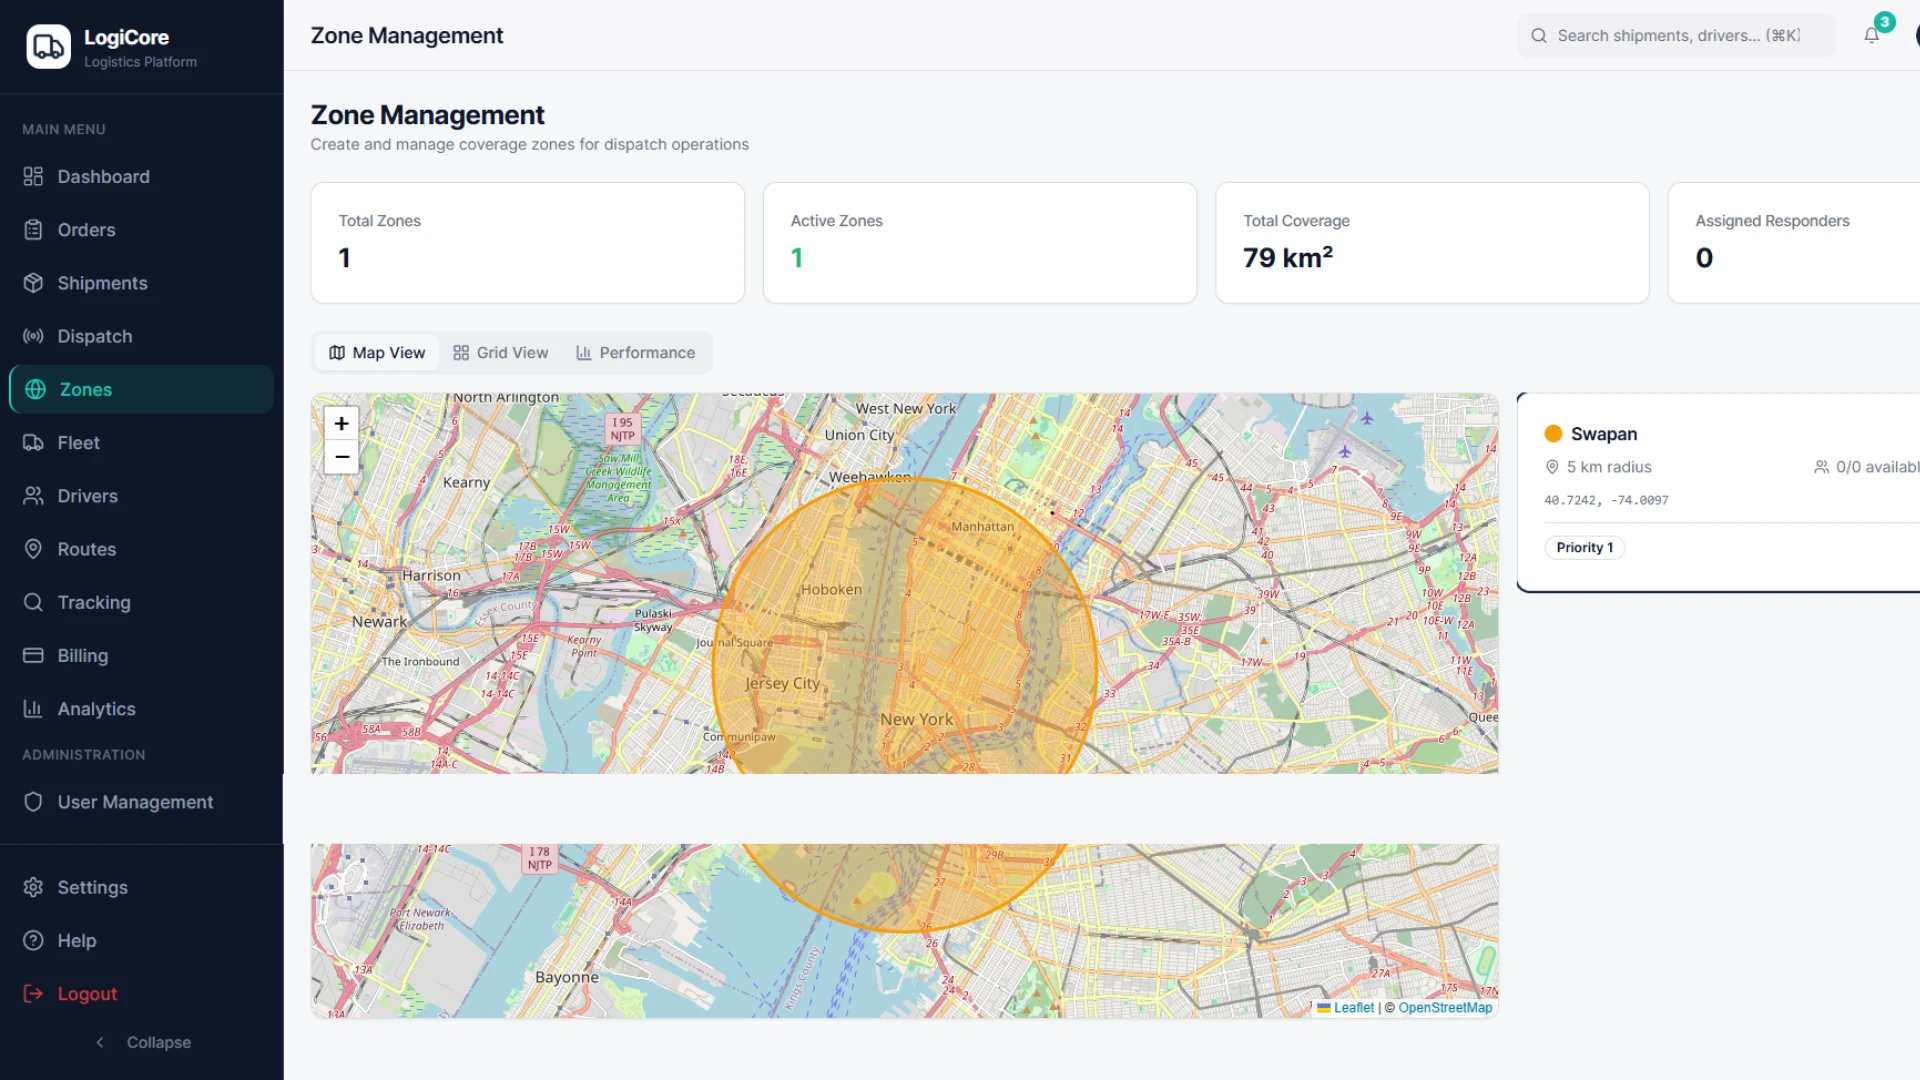Open the Settings page
The height and width of the screenshot is (1080, 1920).
coord(141,887)
